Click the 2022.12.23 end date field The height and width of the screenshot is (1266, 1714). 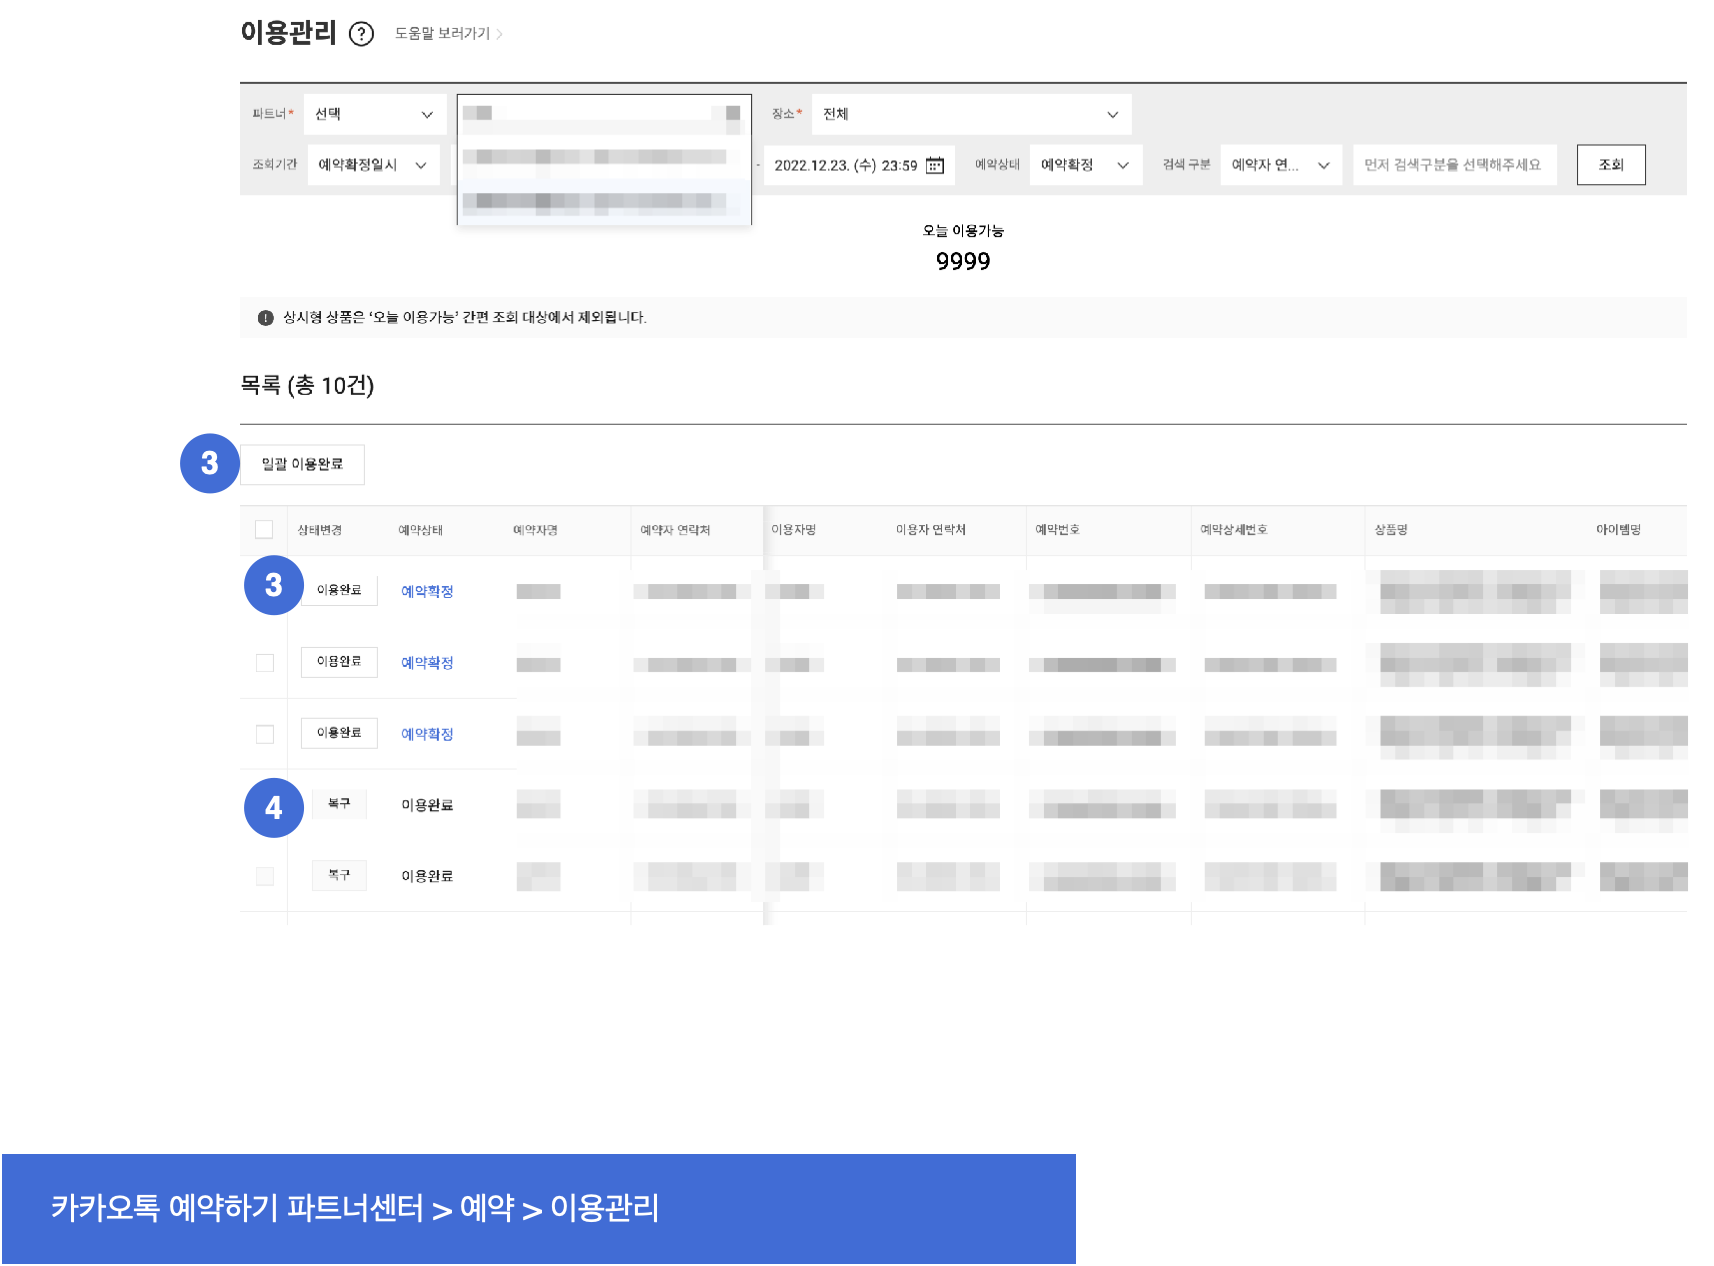click(845, 165)
